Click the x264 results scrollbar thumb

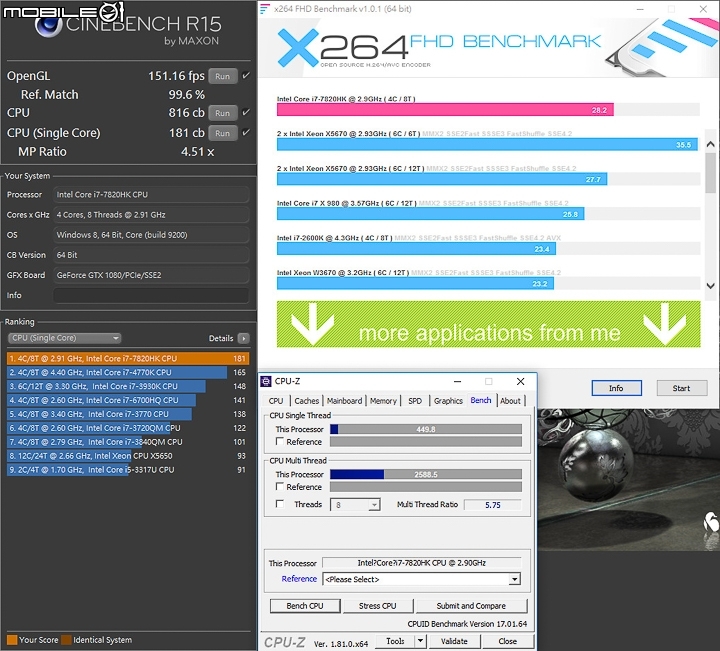[710, 173]
